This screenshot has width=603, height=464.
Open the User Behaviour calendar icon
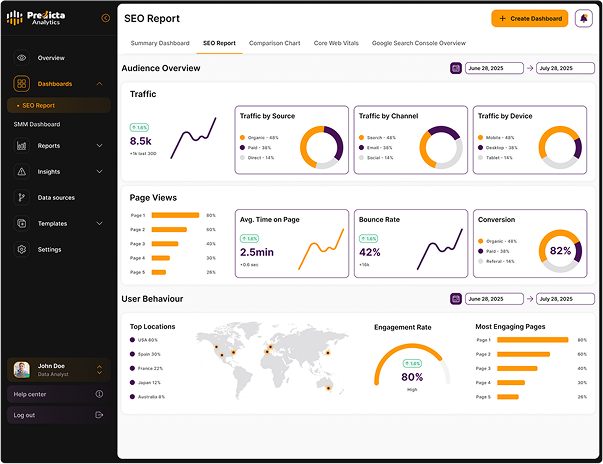[456, 298]
